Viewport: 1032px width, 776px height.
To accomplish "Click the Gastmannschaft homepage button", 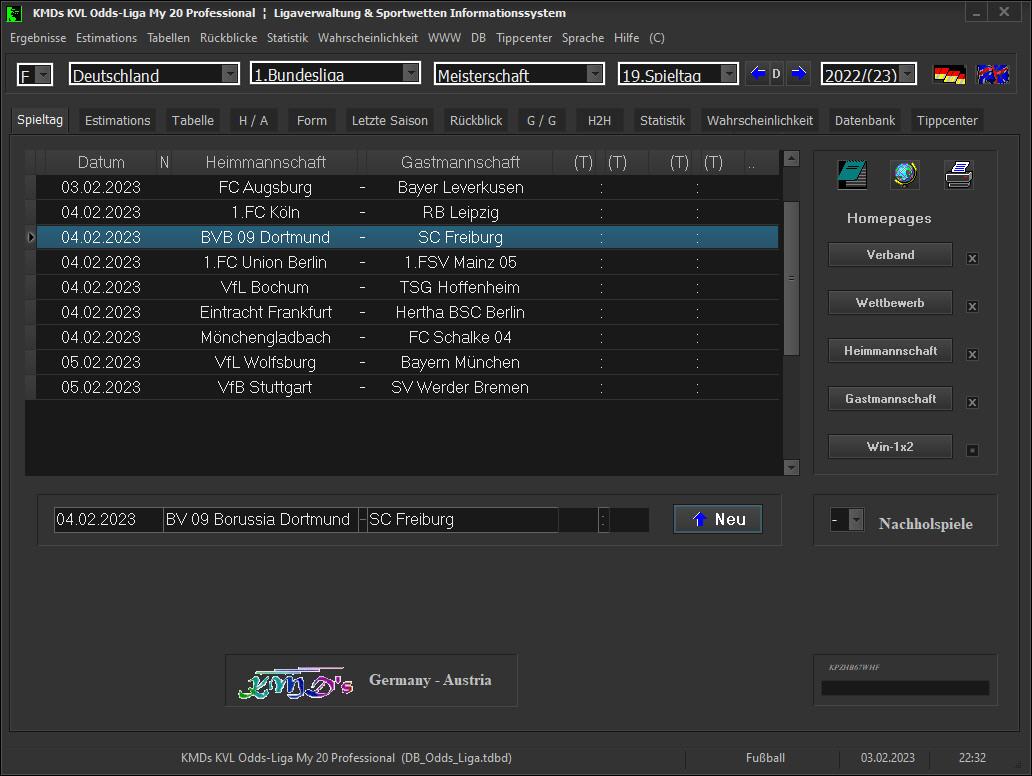I will (x=890, y=399).
